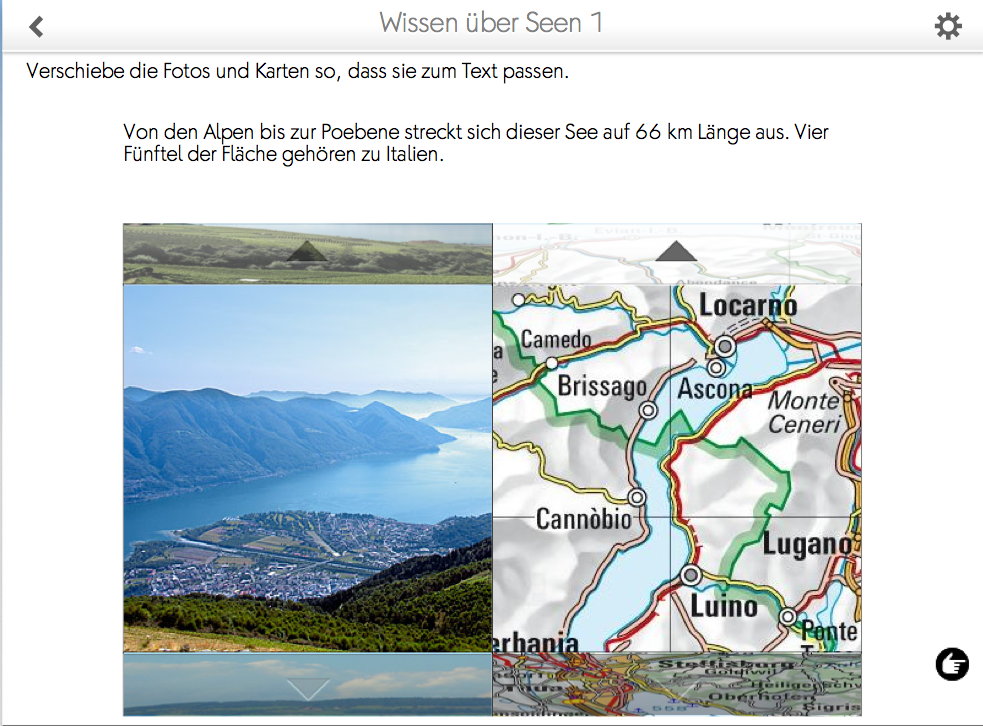Viewport: 983px width, 726px height.
Task: Click the 66 km Länge description text
Action: (x=476, y=143)
